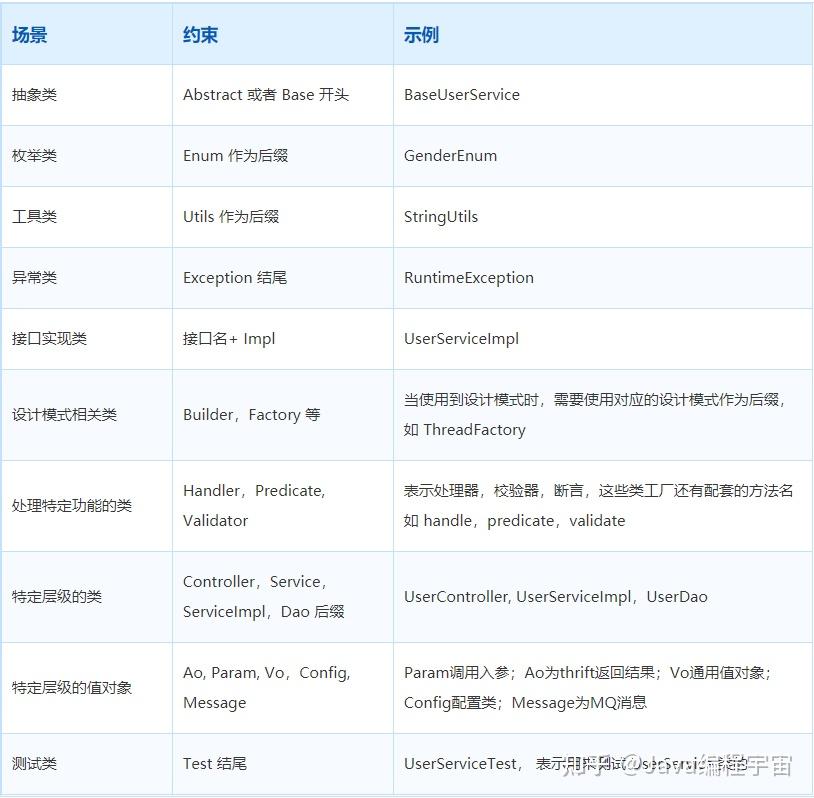Screen dimensions: 814x798
Task: Select the 设计模式相关类 row label
Action: (x=64, y=415)
